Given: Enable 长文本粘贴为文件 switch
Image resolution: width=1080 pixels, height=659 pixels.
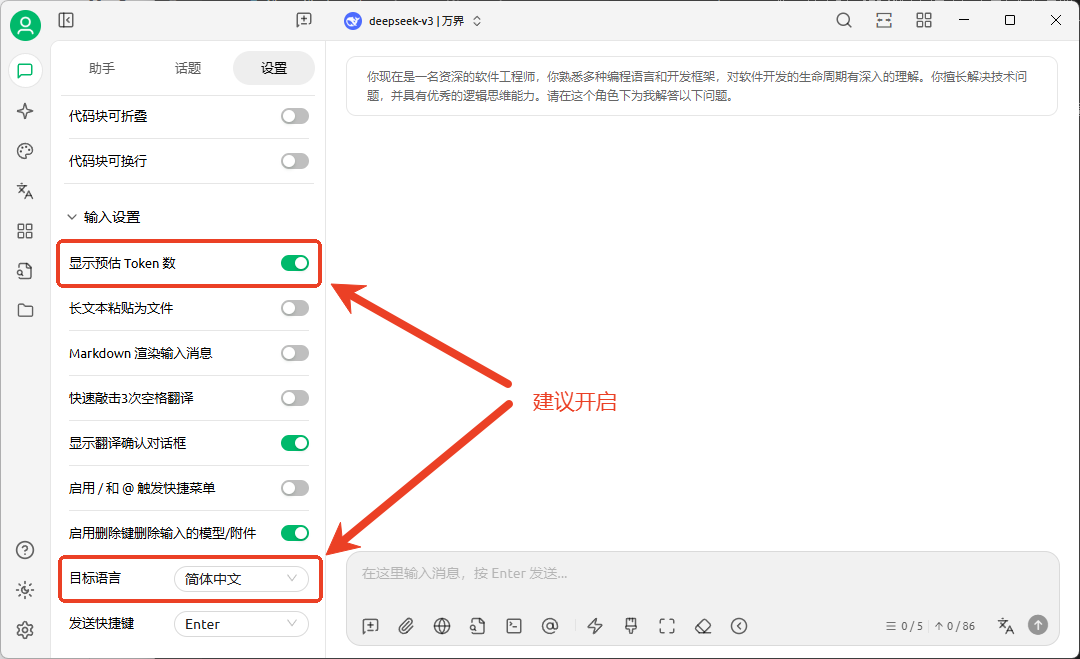Looking at the screenshot, I should (x=295, y=308).
